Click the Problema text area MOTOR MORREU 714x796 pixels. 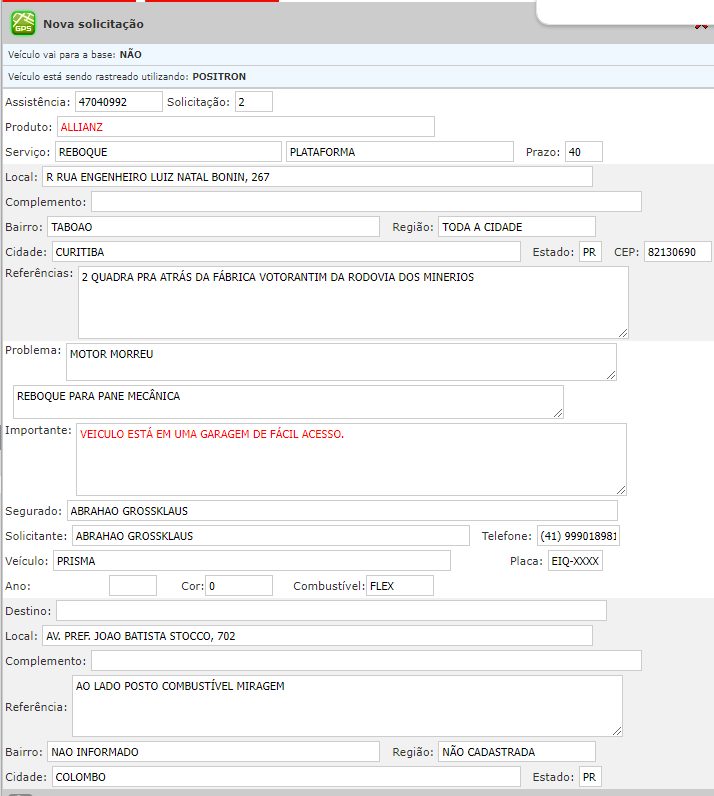(340, 362)
